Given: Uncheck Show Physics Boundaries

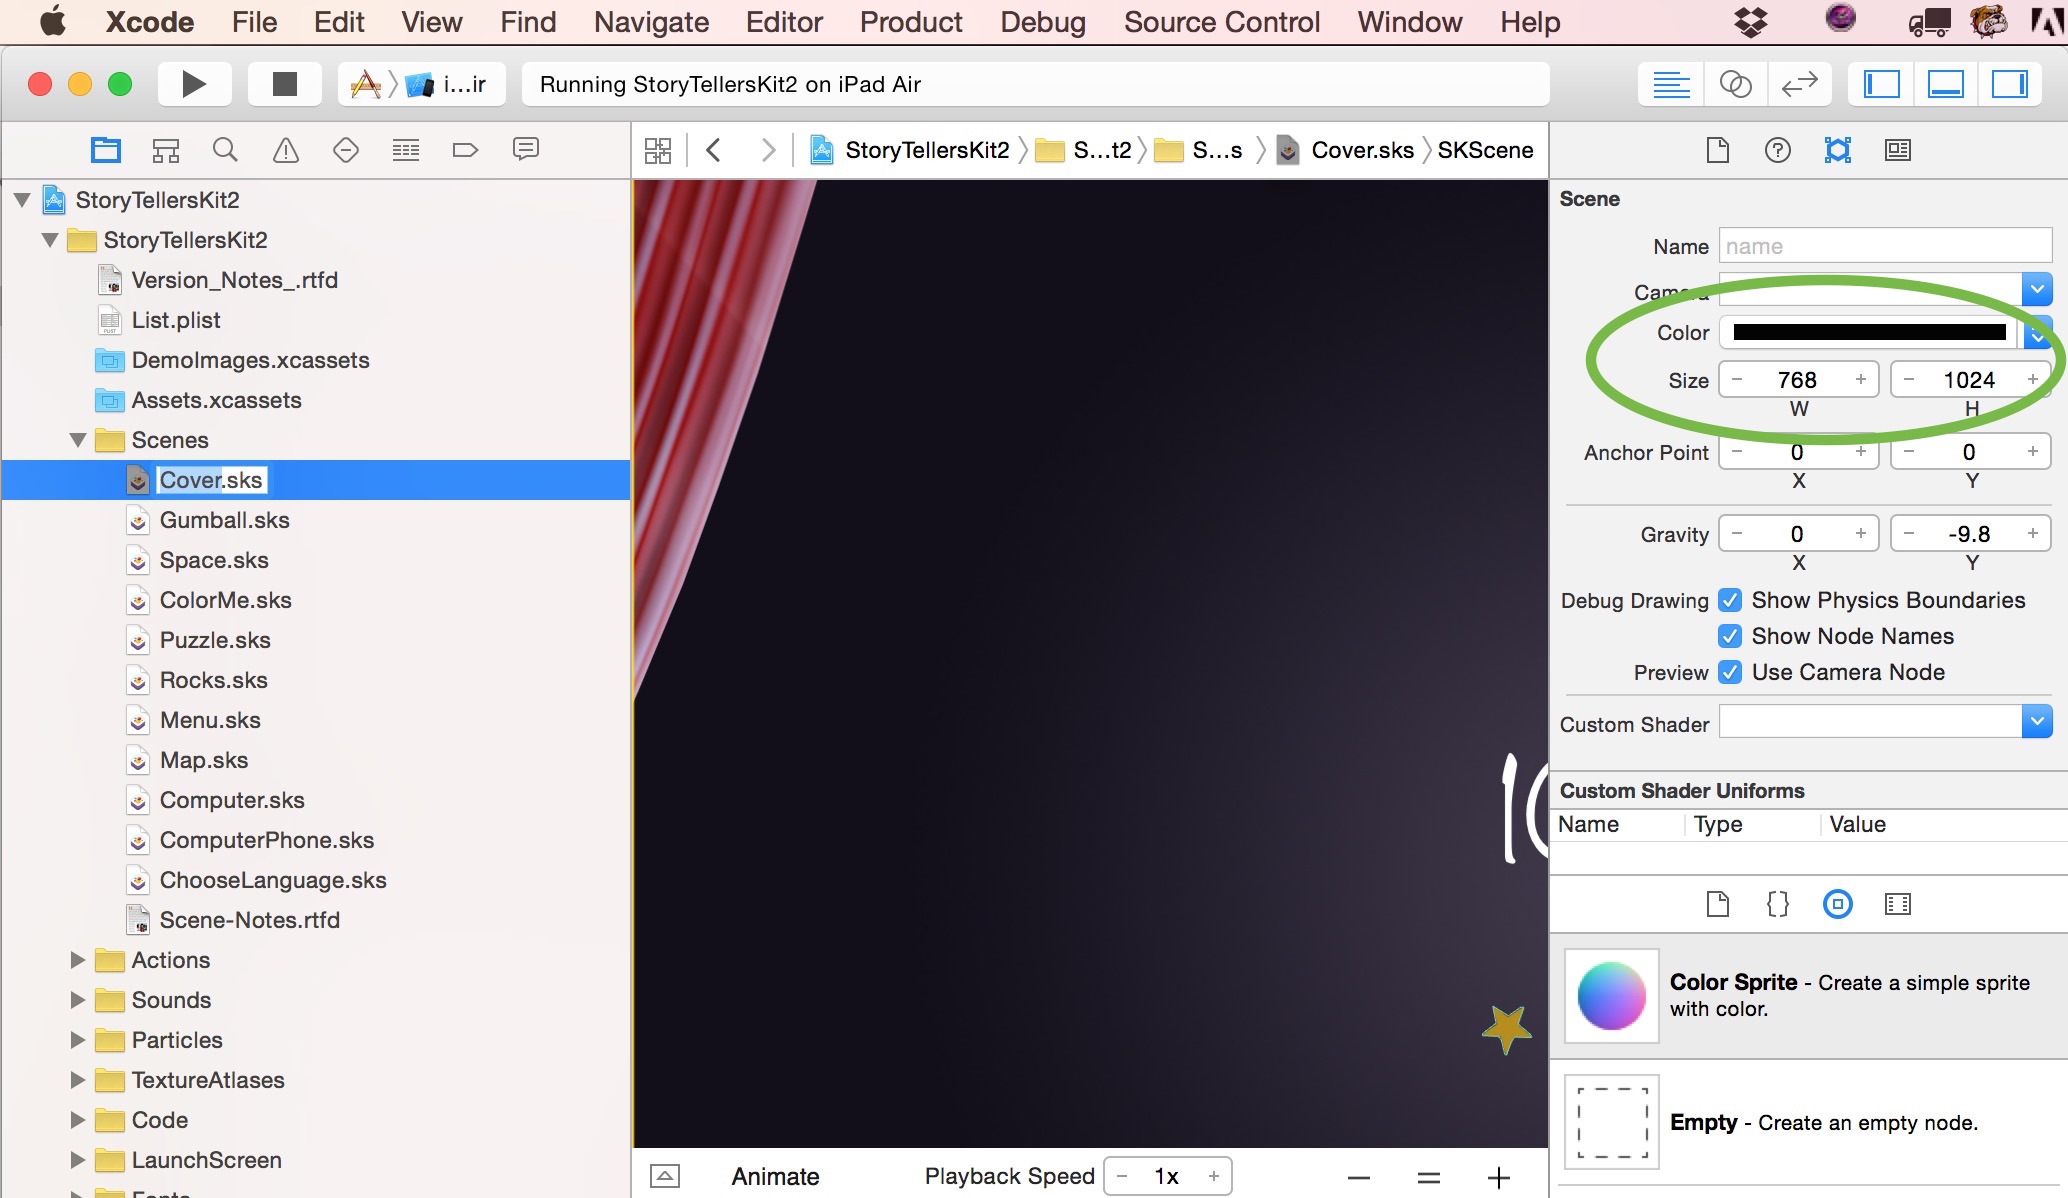Looking at the screenshot, I should tap(1730, 600).
